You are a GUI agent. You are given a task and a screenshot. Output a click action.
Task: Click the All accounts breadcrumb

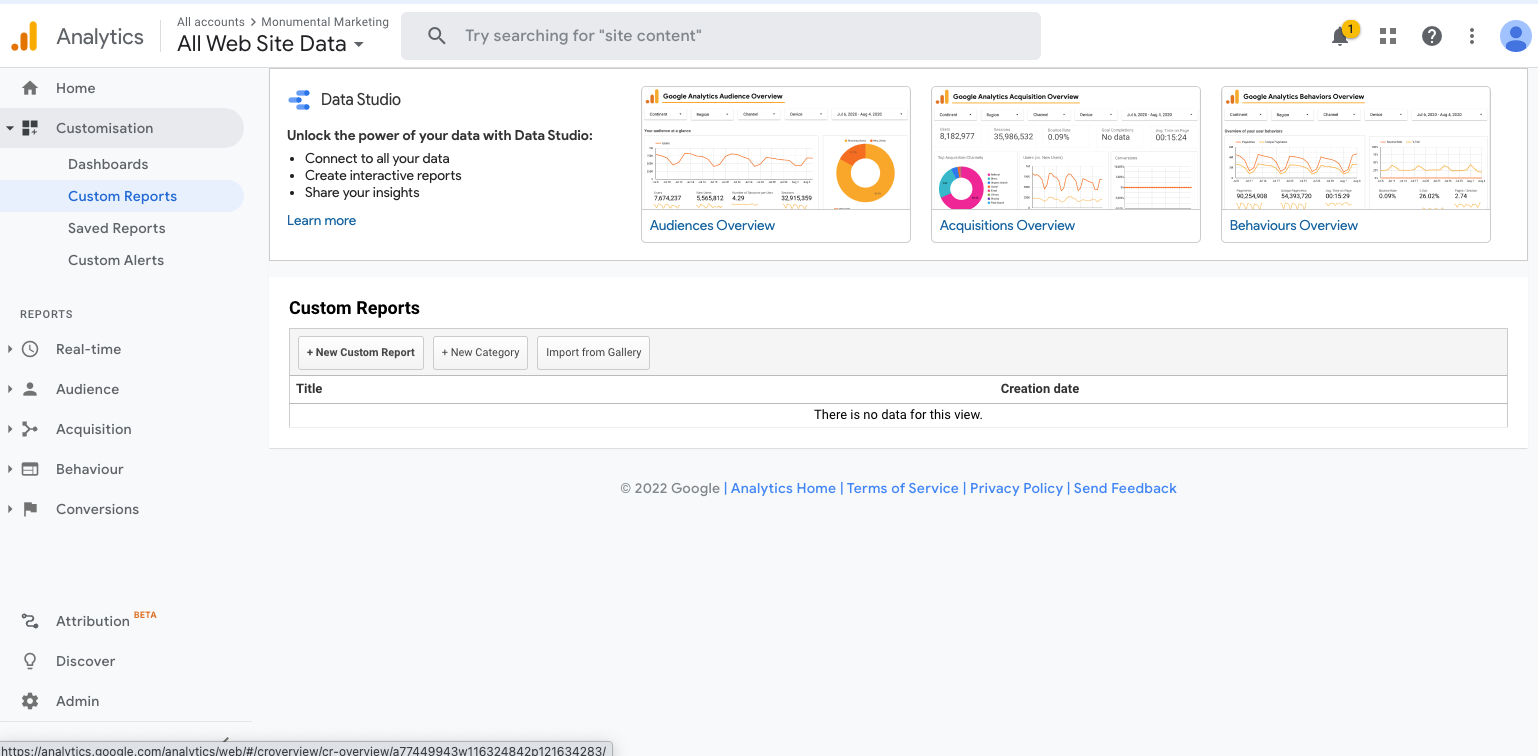click(x=211, y=22)
